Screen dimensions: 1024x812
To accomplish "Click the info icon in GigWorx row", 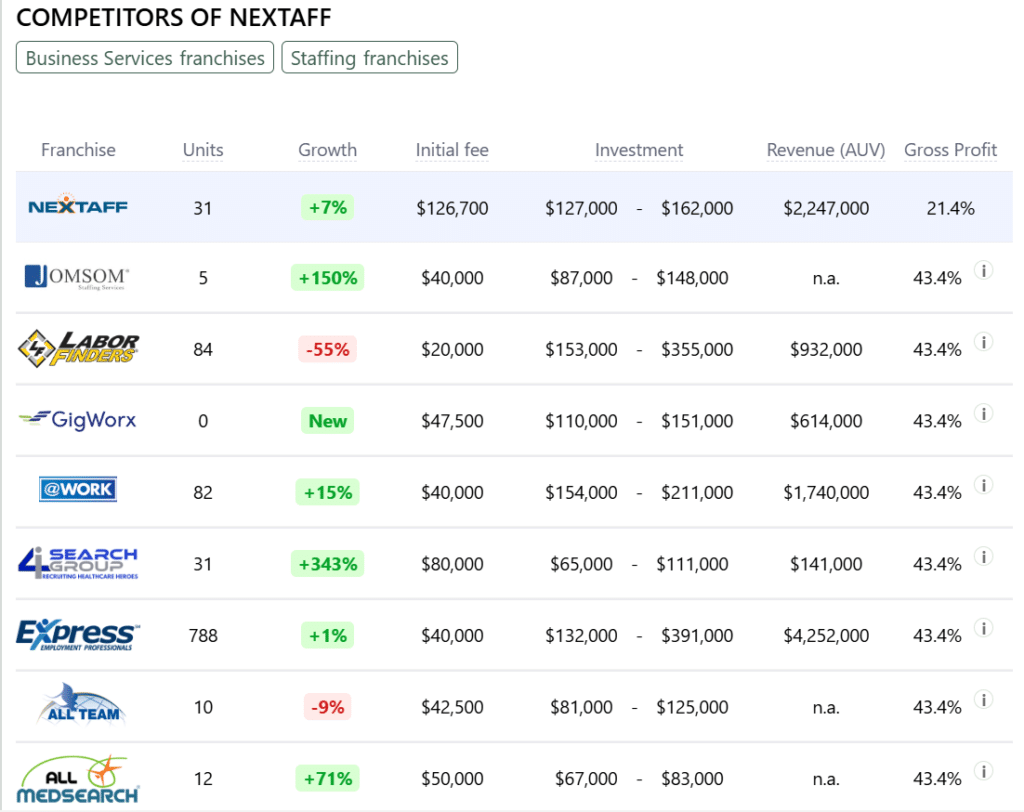I will click(x=984, y=412).
